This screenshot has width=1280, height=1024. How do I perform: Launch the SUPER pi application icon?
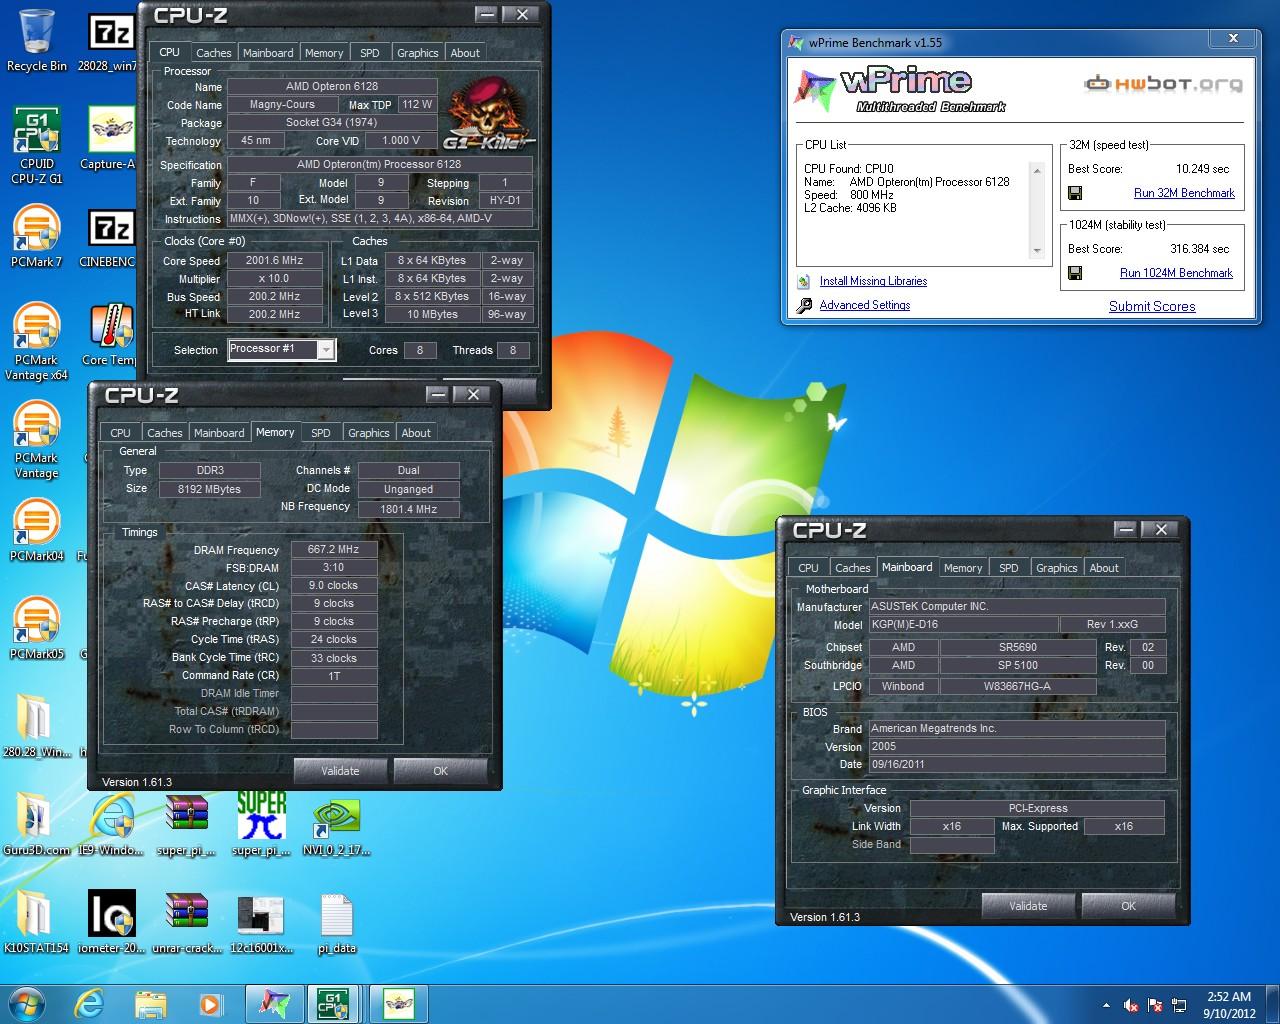[x=261, y=824]
